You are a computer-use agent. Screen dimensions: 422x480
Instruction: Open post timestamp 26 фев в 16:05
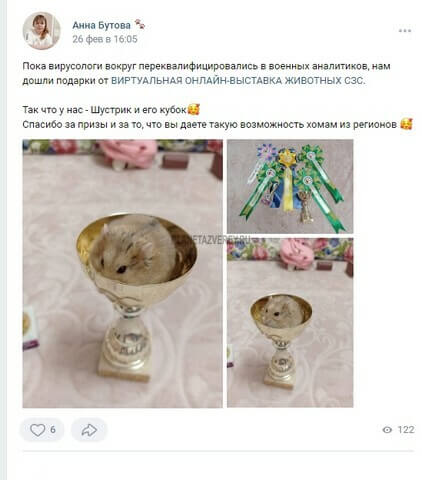point(105,39)
